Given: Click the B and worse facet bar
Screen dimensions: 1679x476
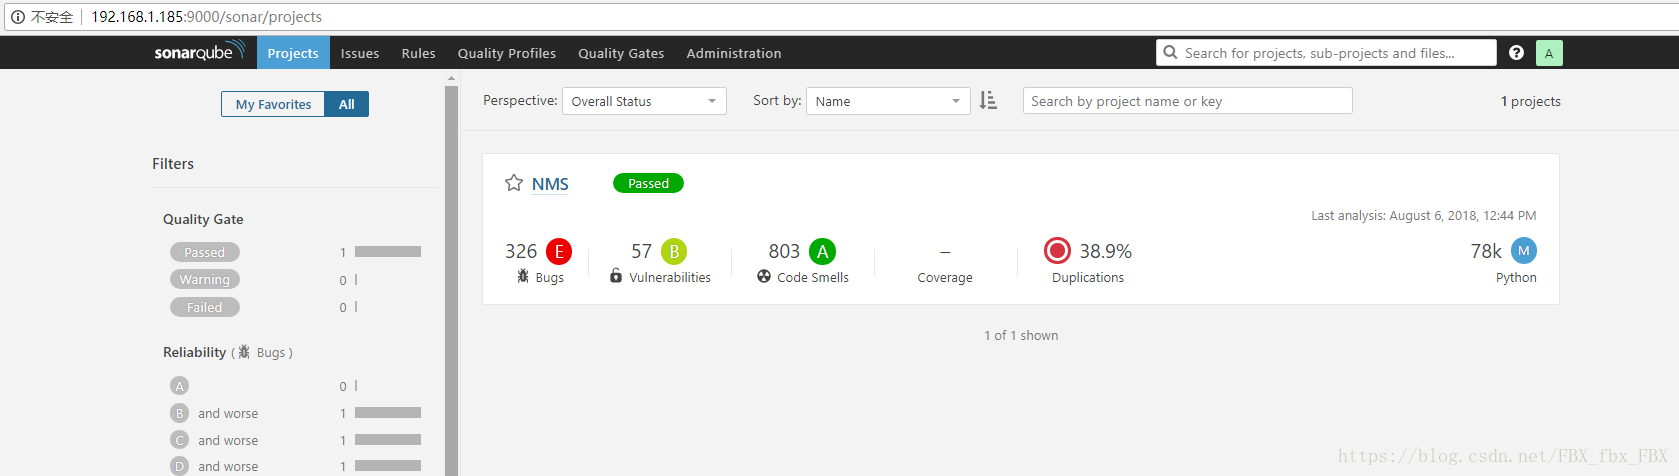Looking at the screenshot, I should click(x=388, y=412).
